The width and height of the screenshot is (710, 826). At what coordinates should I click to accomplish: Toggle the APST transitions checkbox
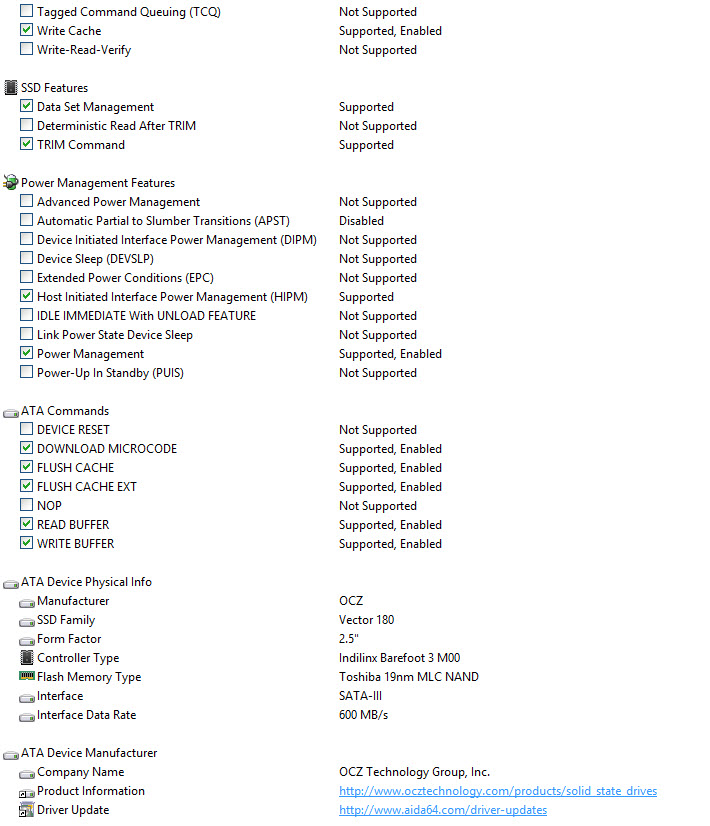(x=26, y=220)
